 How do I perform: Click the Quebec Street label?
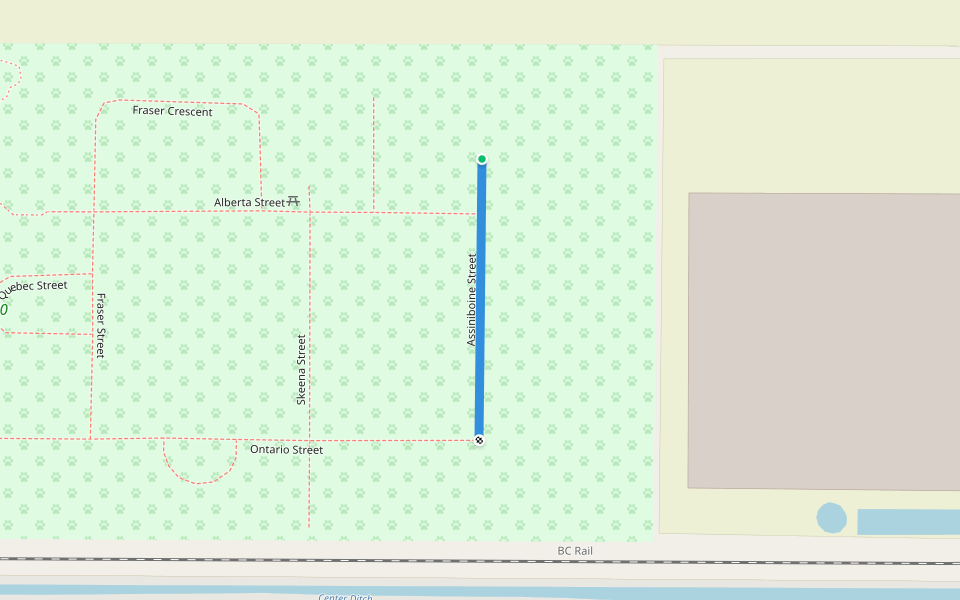tap(34, 287)
